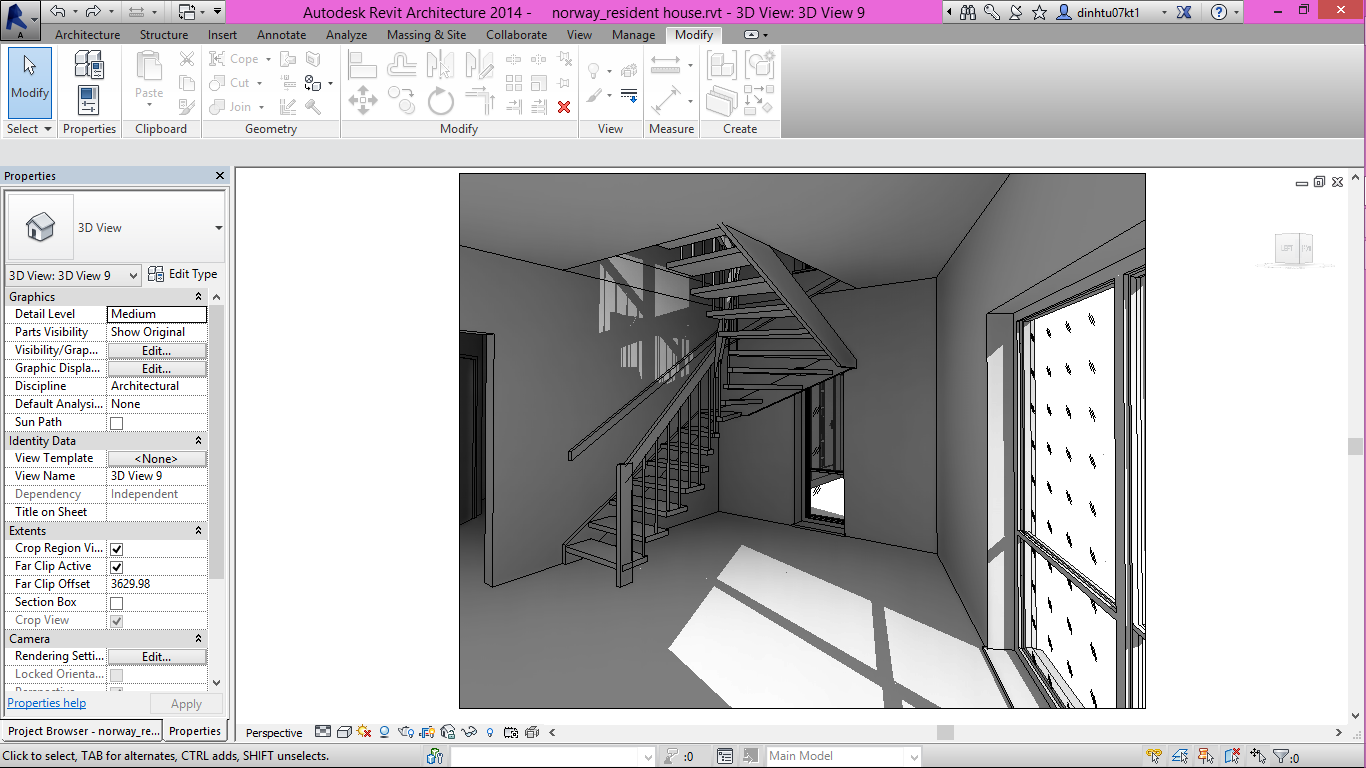Toggle the Locked Orientation checkbox
1366x768 pixels.
coord(116,675)
